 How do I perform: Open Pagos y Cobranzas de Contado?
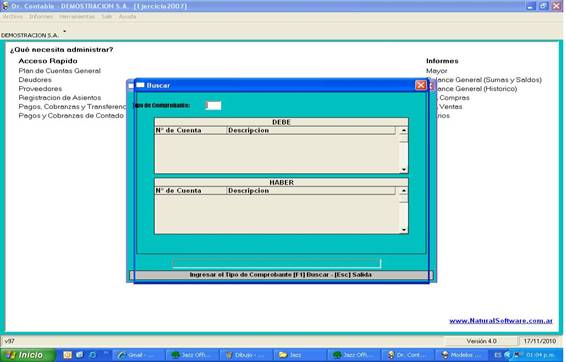71,116
